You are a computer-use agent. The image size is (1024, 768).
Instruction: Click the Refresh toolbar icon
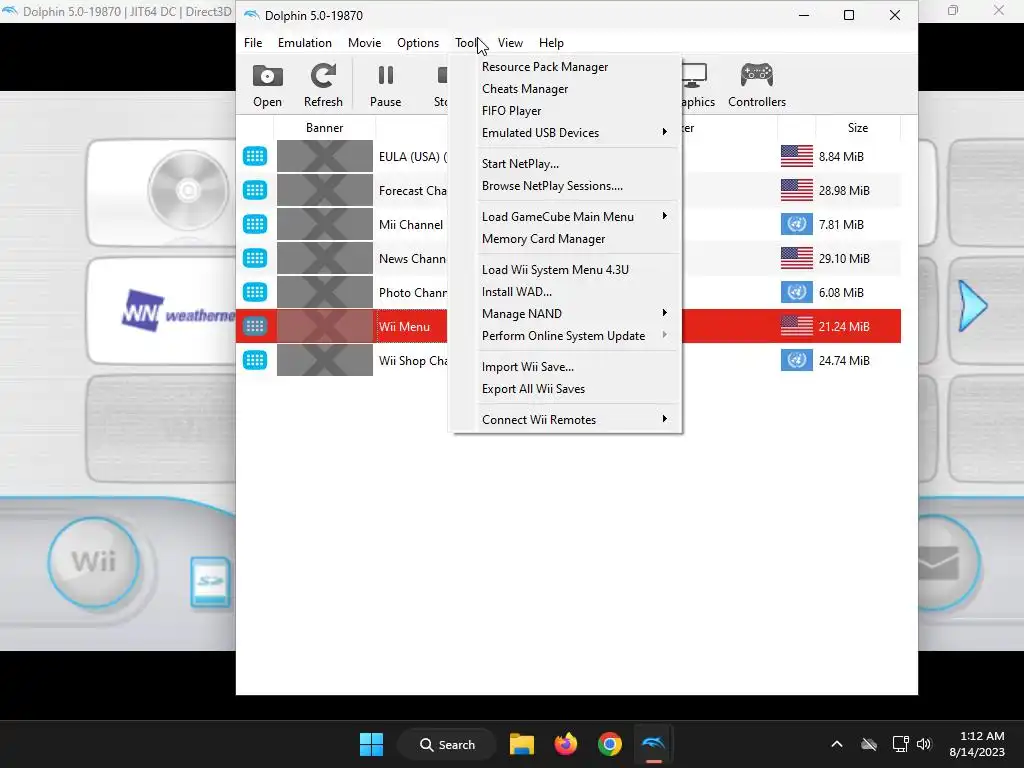[x=323, y=76]
